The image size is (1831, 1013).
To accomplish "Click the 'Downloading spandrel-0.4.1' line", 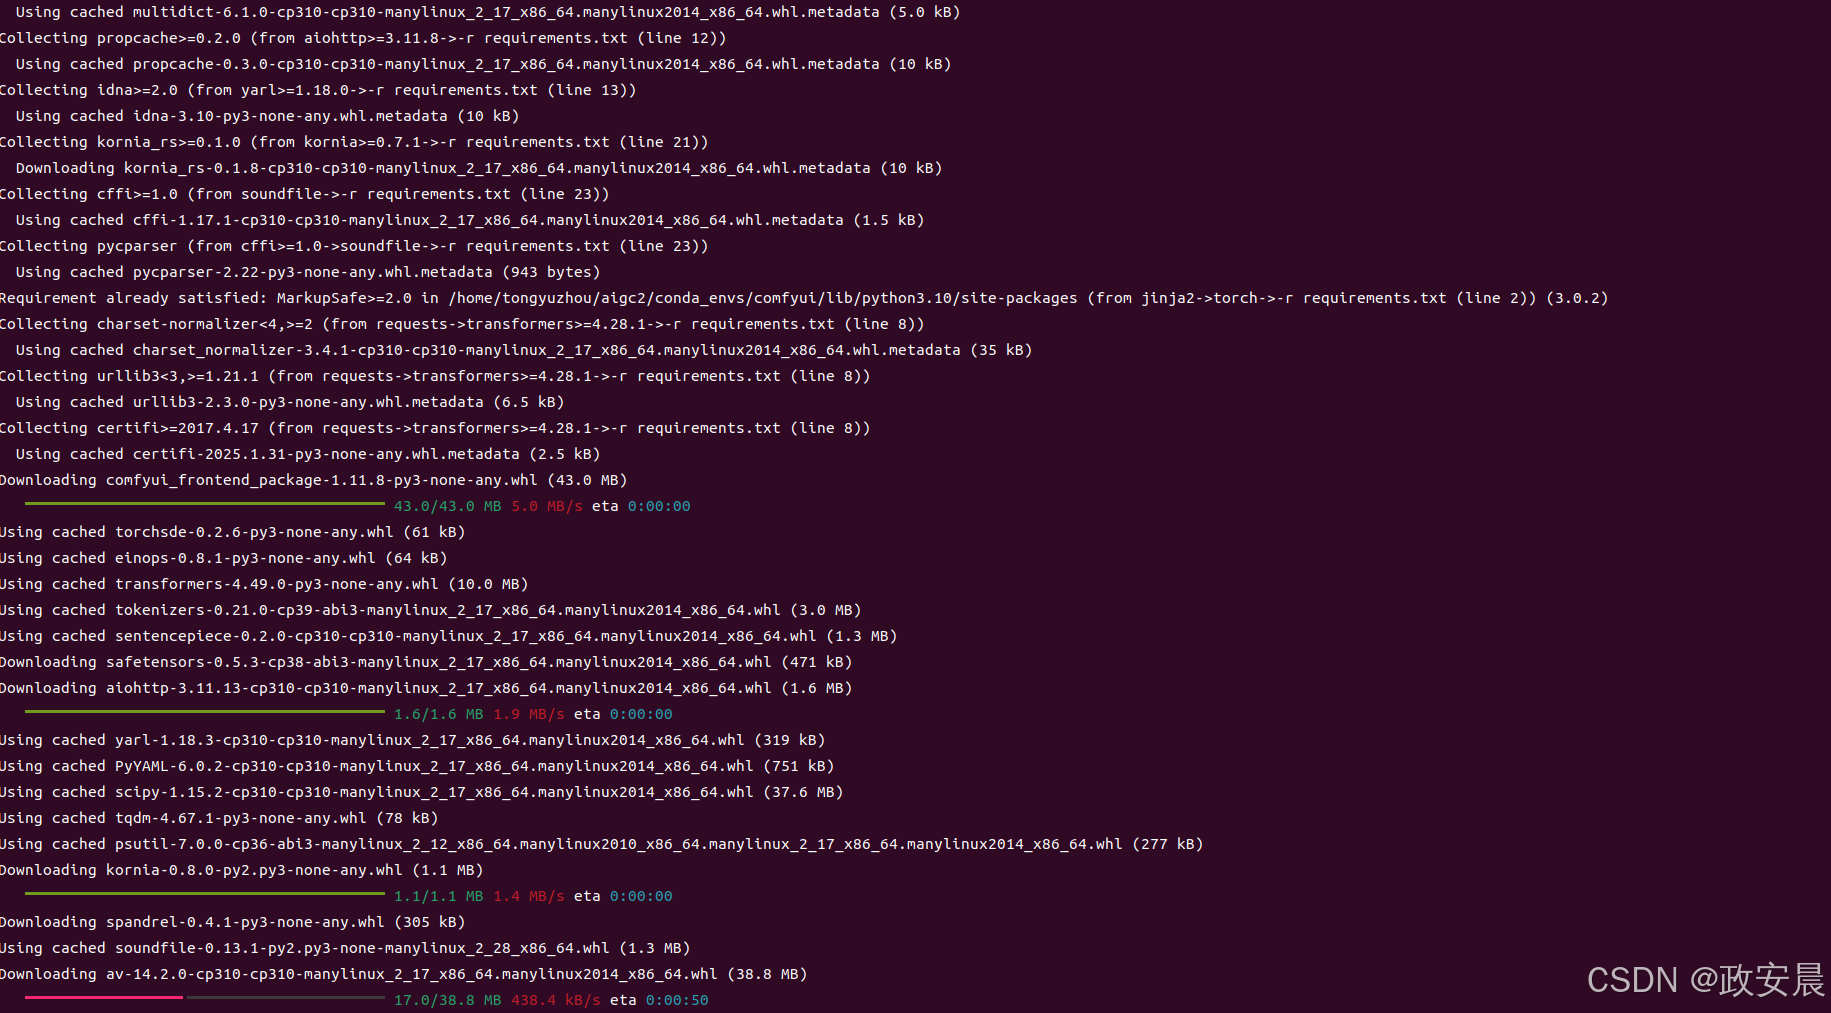I will click(232, 922).
